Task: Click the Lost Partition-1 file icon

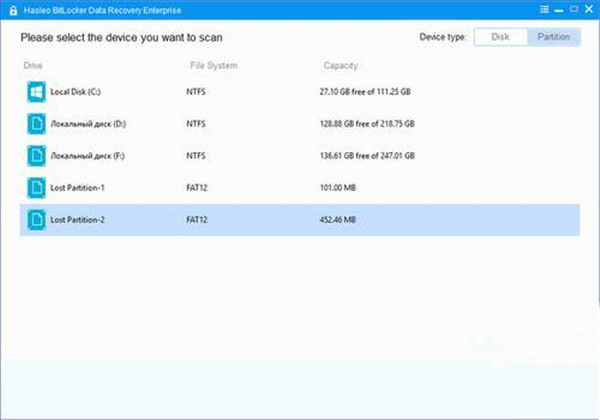Action: (x=36, y=187)
